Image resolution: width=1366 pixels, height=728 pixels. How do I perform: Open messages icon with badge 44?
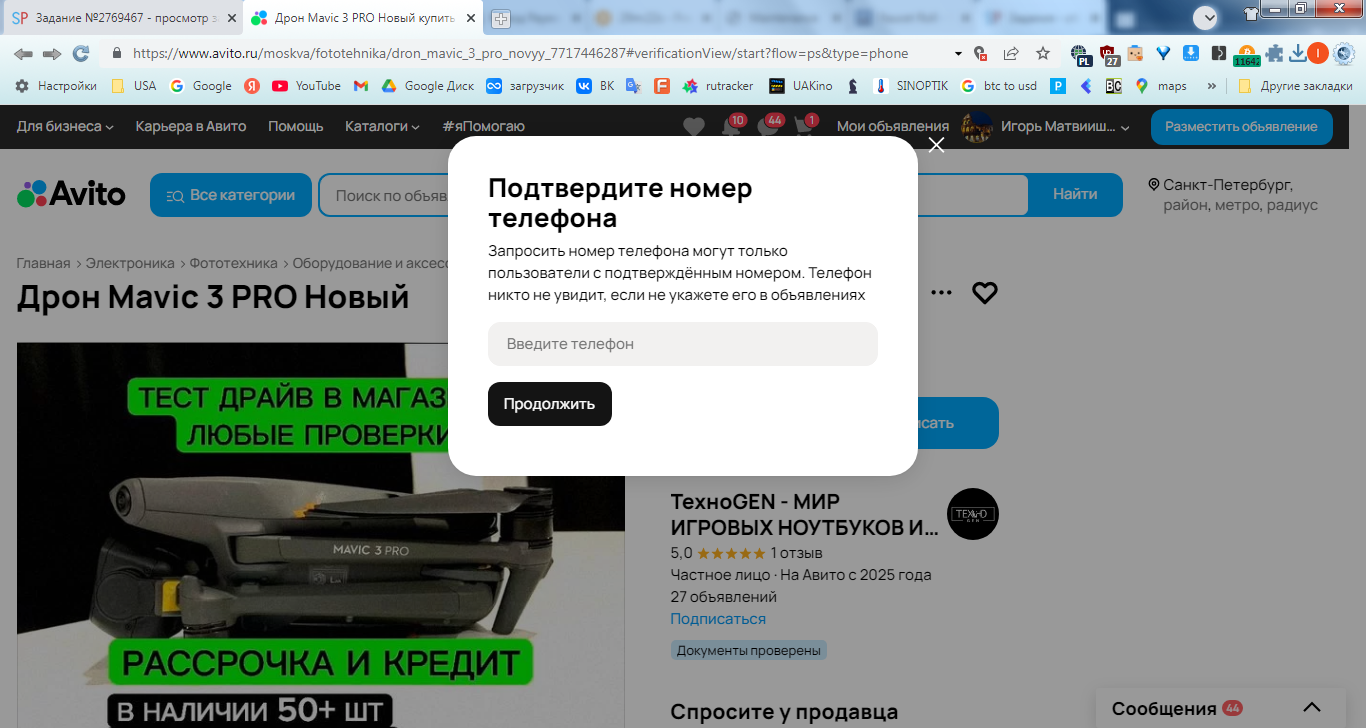[x=769, y=126]
